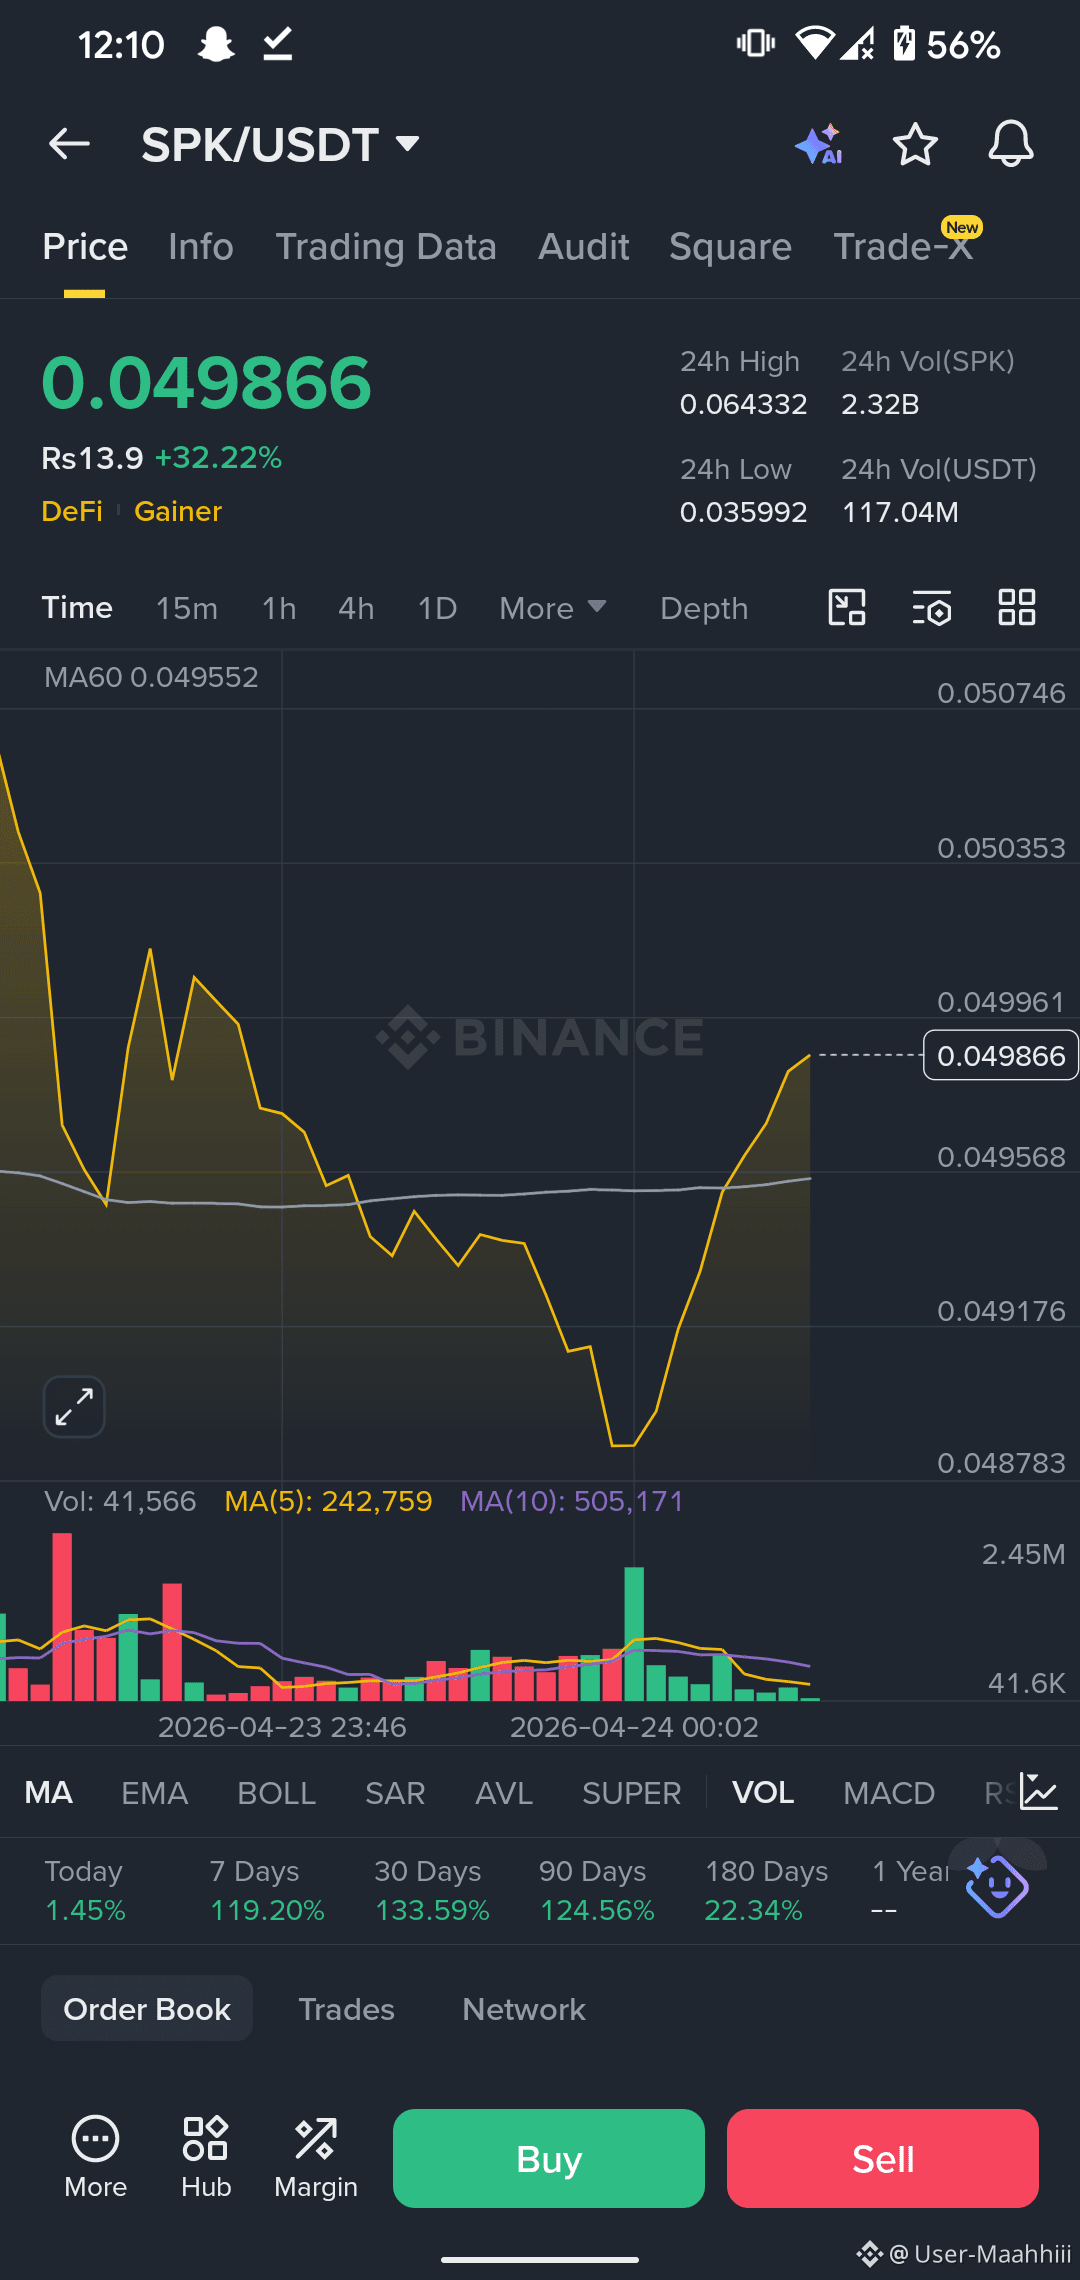Go back with the arrow icon
This screenshot has height=2280, width=1080.
pyautogui.click(x=69, y=144)
